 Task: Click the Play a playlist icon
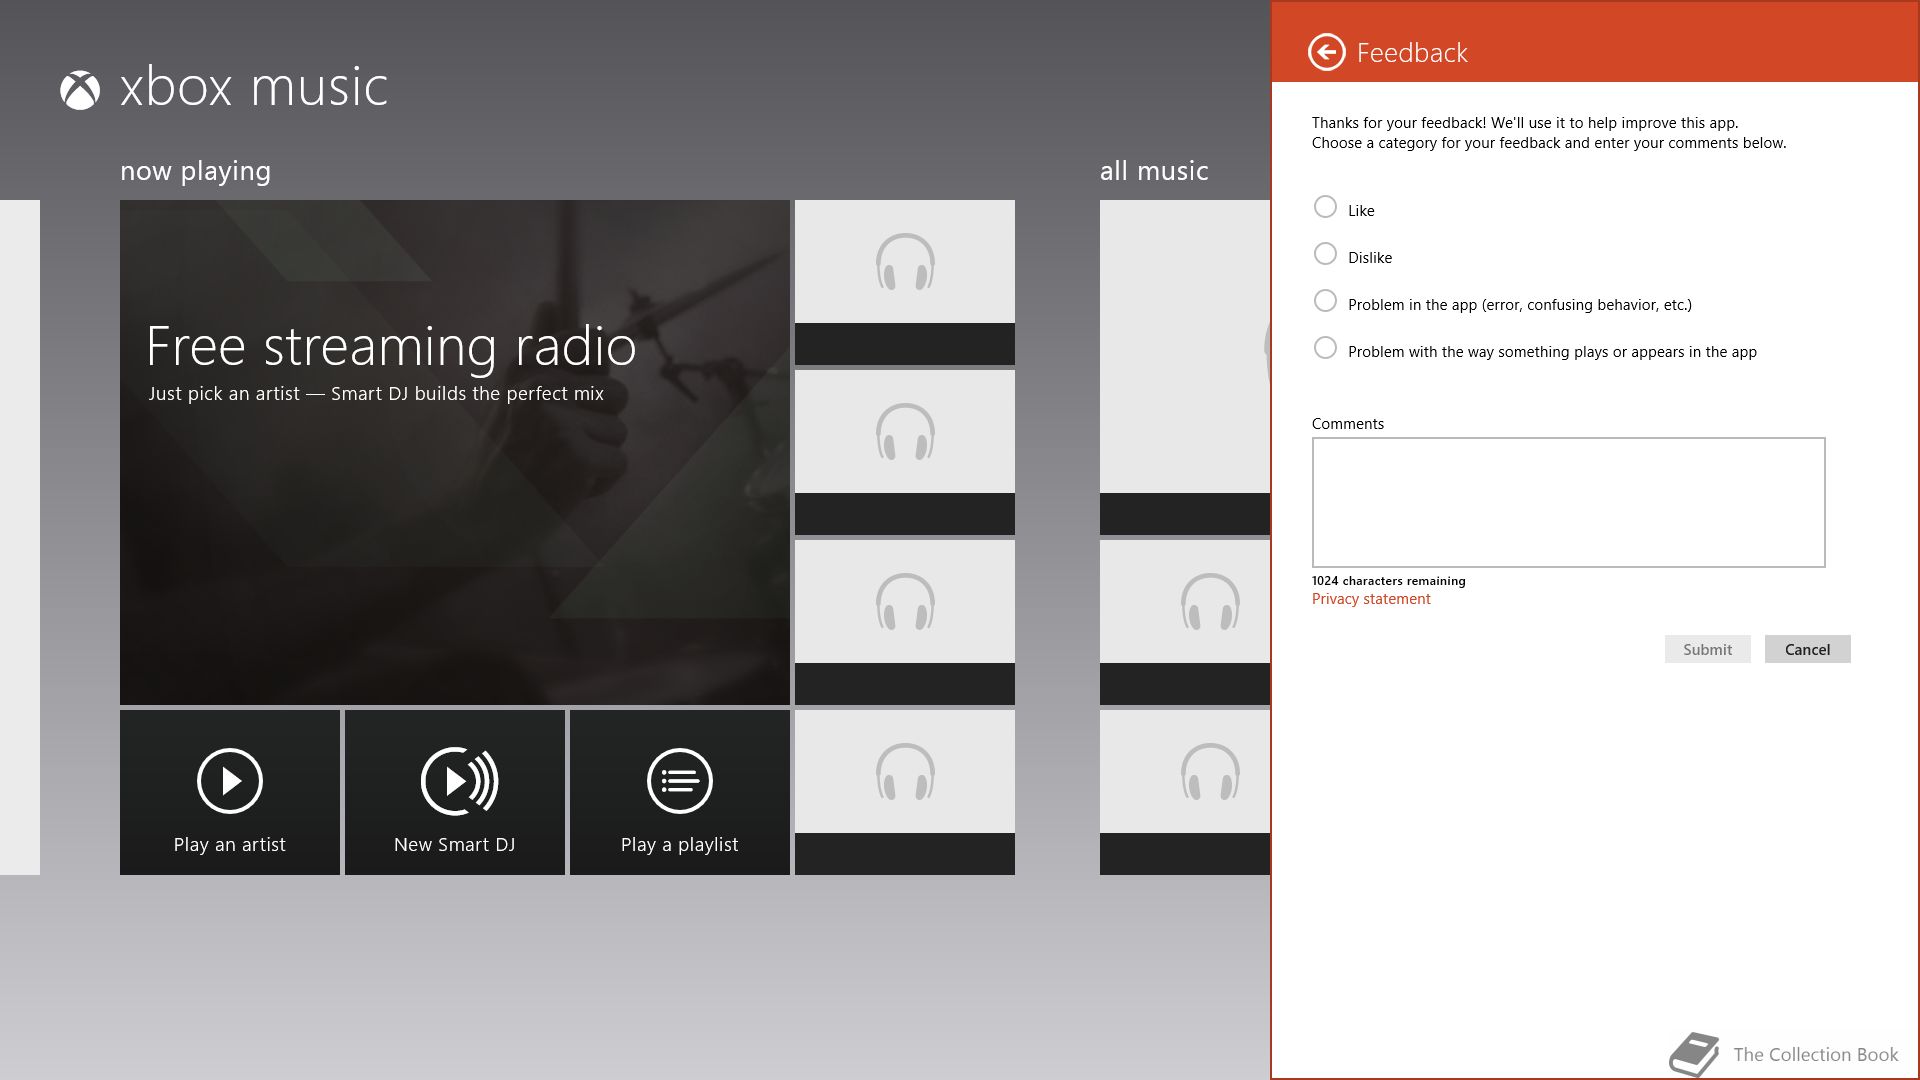point(679,781)
